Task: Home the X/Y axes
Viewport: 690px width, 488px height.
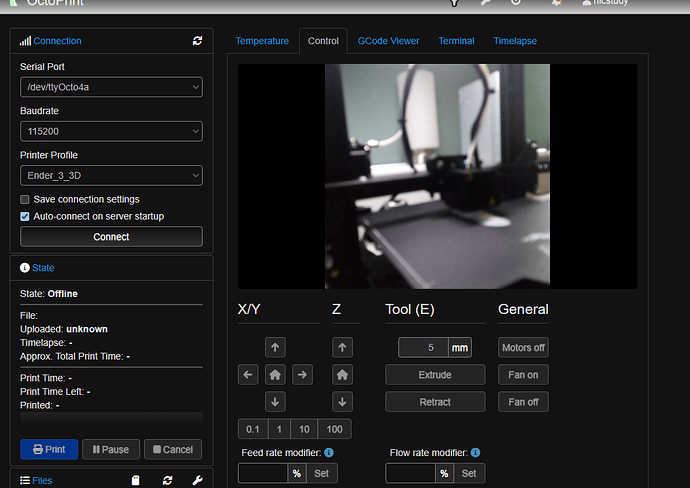Action: tap(275, 375)
